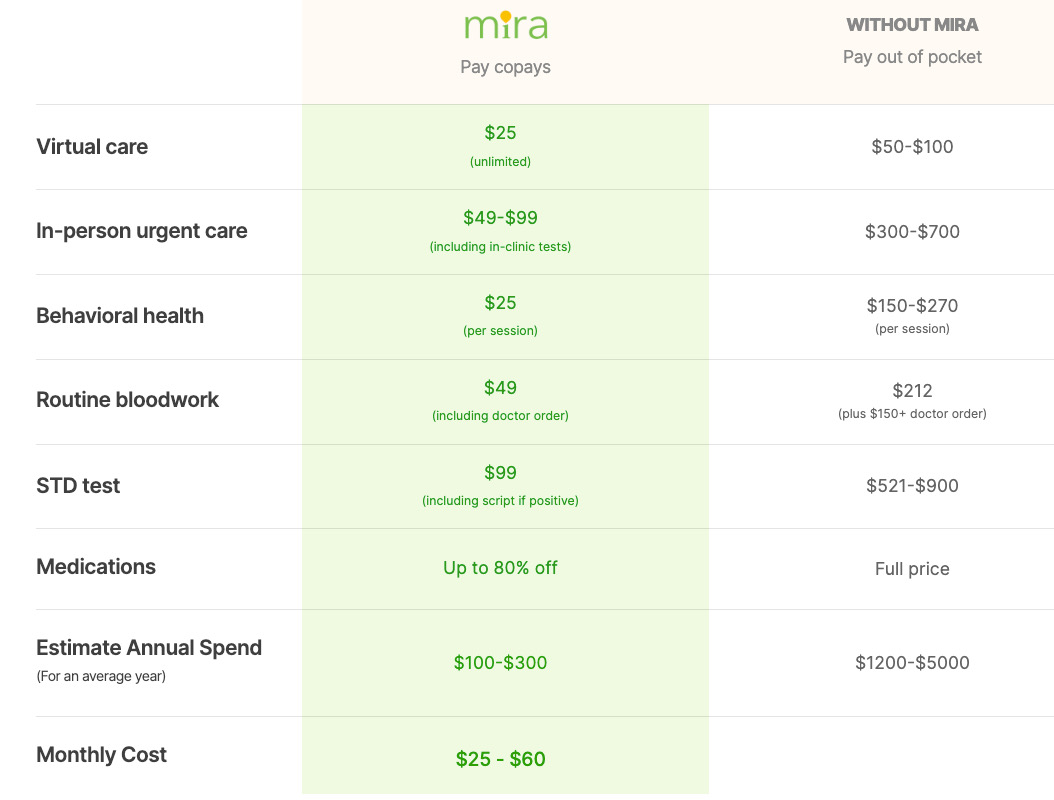Screen dimensions: 1054x800
Task: Click the 'Full price' medications cell
Action: click(x=912, y=569)
